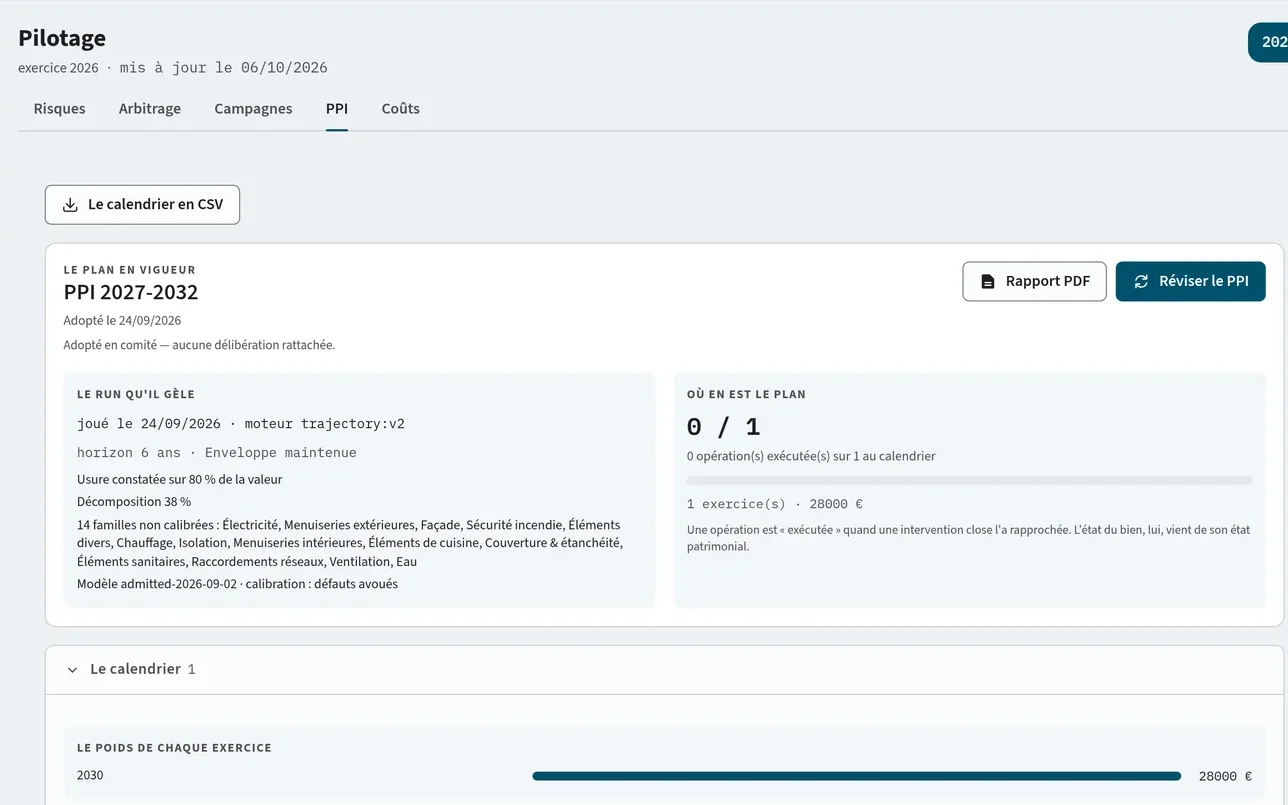Click the 28000 € amount beside the 2030 bar
The height and width of the screenshot is (805, 1288).
(x=1225, y=776)
